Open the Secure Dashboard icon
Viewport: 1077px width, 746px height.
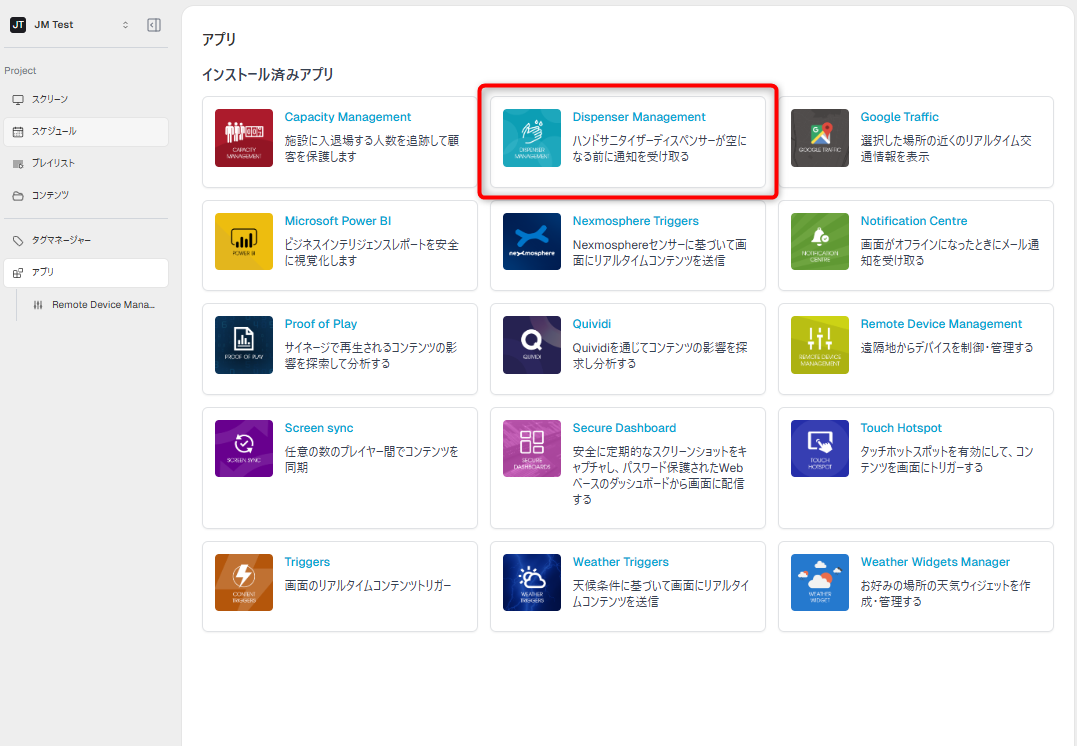[x=532, y=449]
